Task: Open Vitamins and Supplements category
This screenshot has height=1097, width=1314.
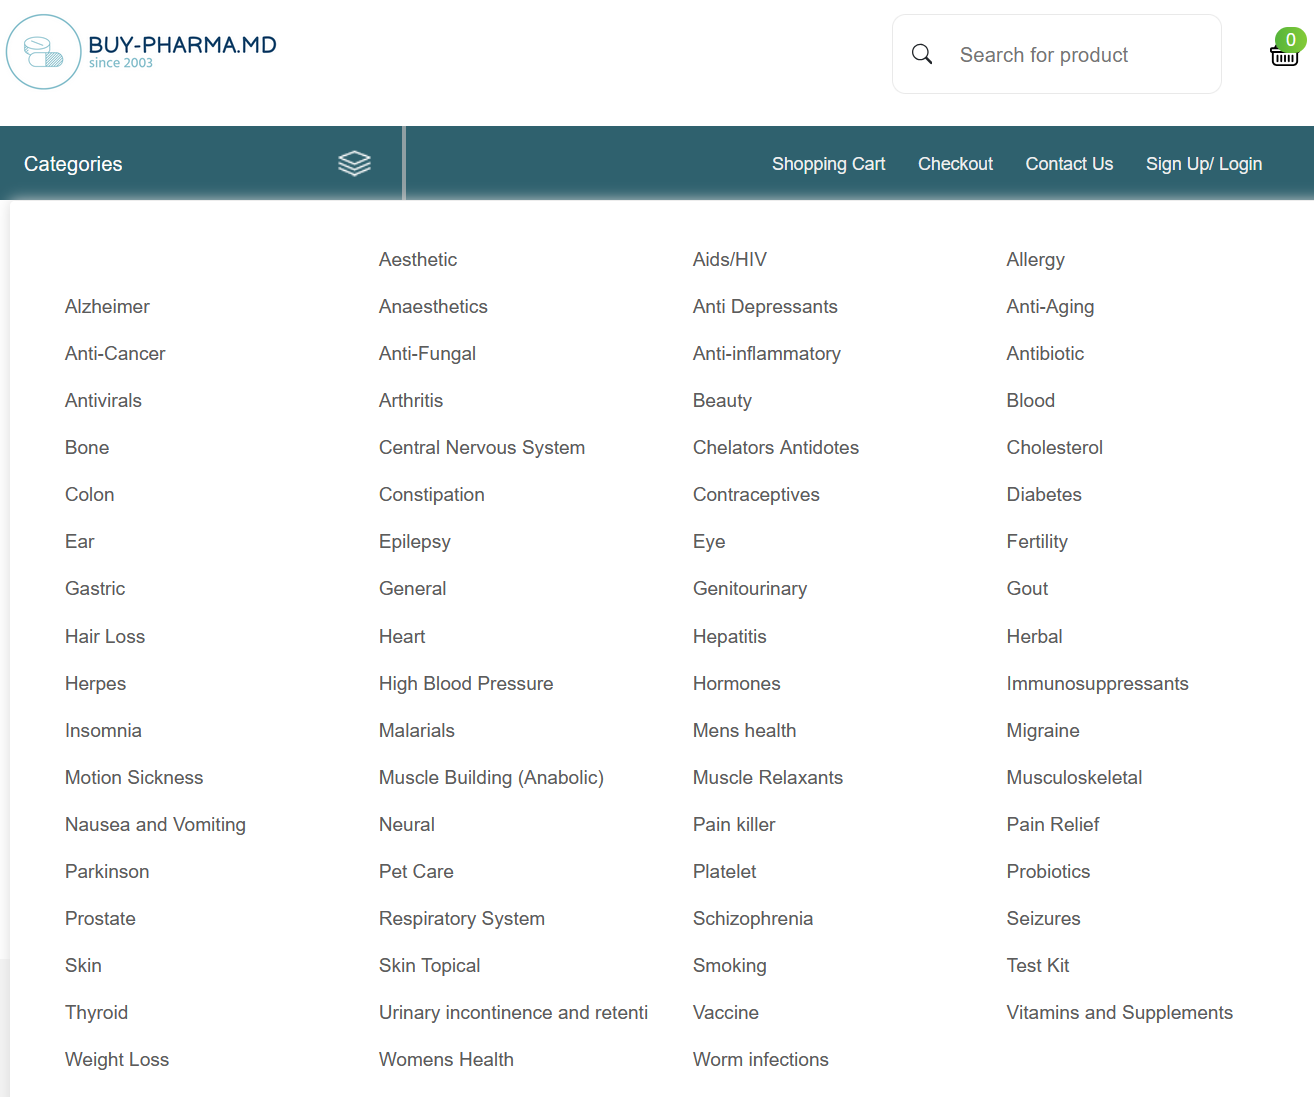Action: point(1119,1013)
